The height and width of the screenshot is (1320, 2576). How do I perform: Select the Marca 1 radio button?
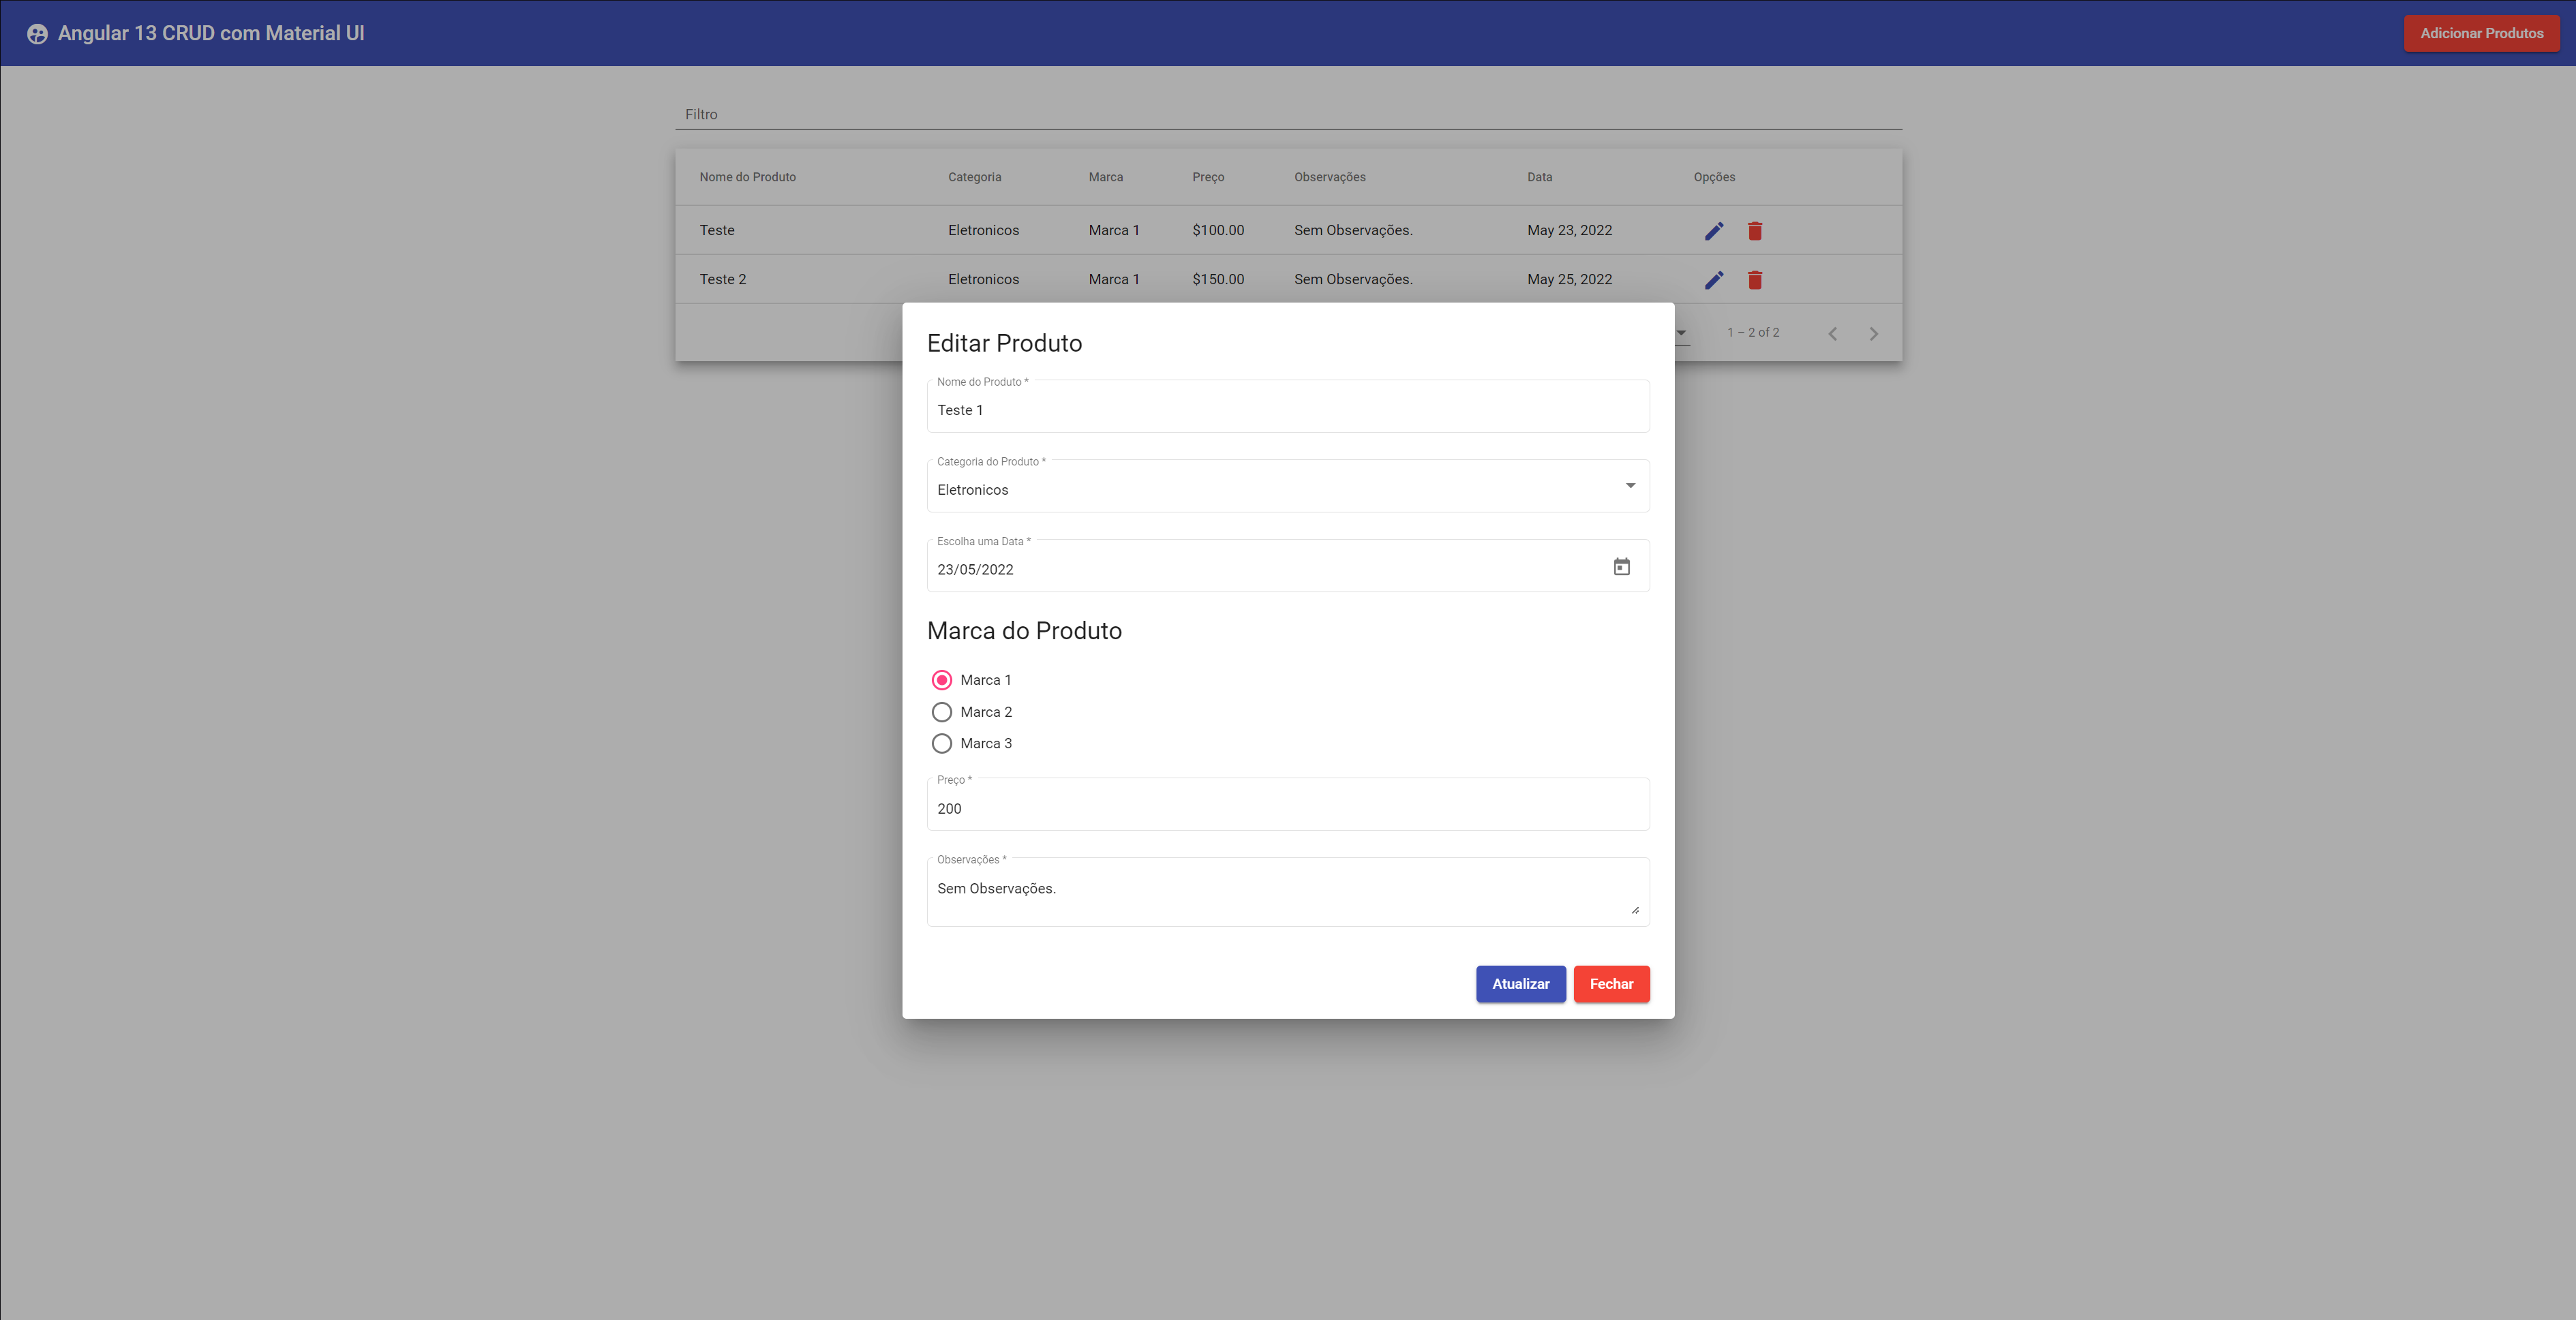[x=941, y=680]
